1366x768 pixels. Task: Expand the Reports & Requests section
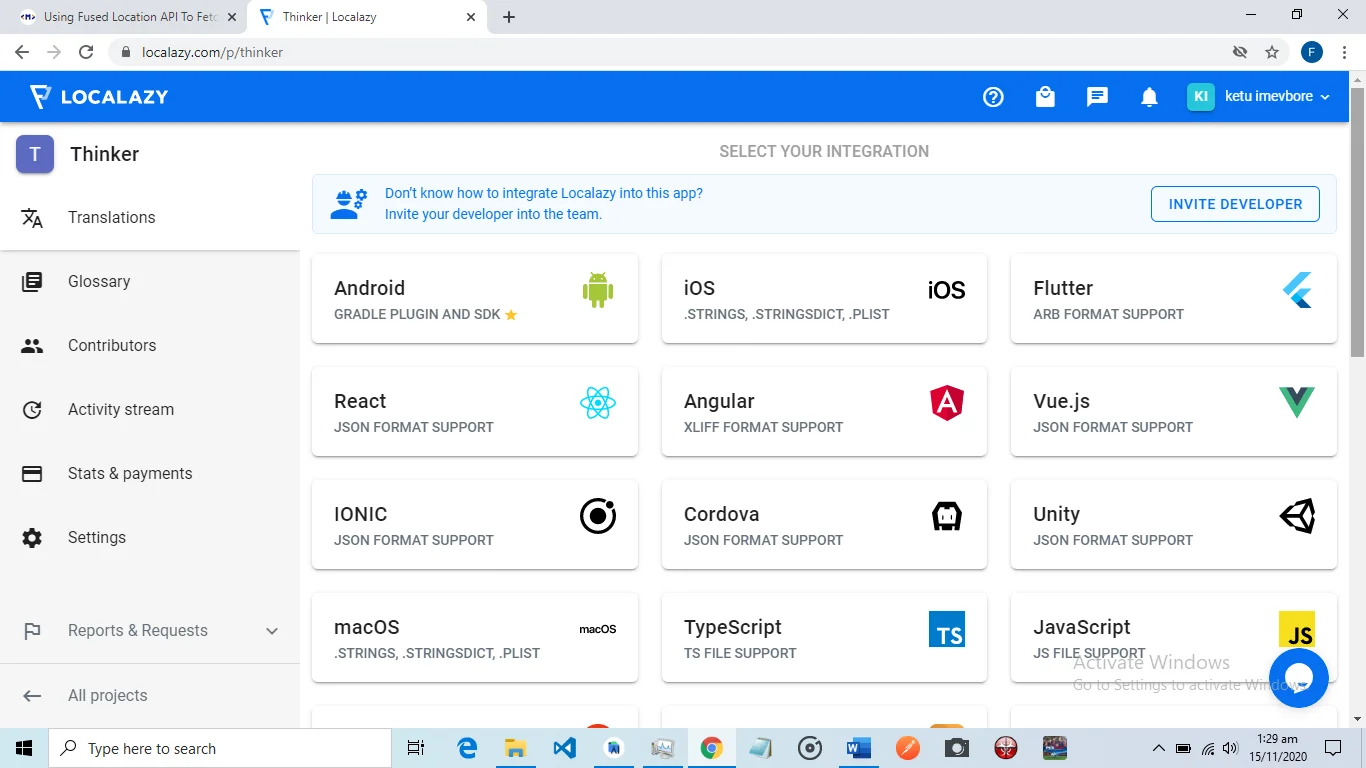[150, 631]
